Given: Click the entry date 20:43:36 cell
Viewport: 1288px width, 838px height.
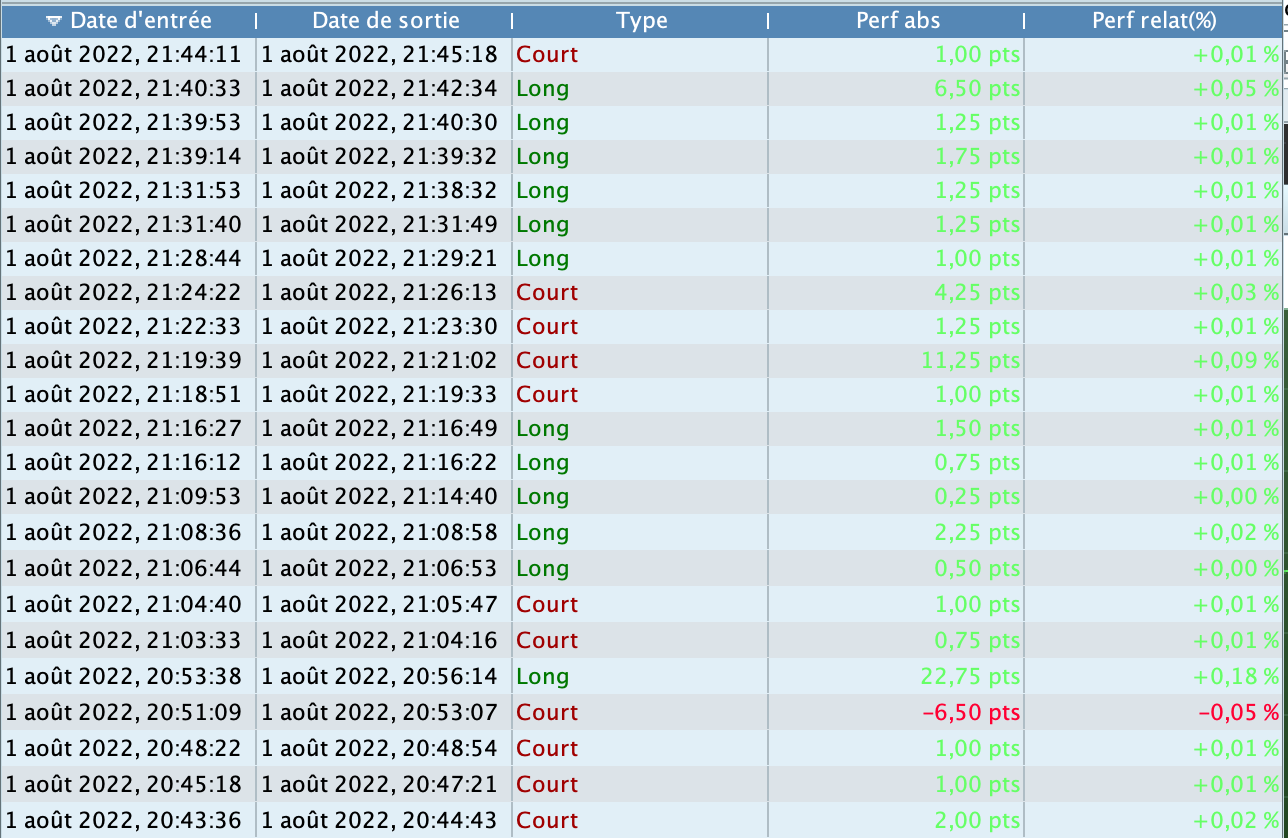Looking at the screenshot, I should pos(124,821).
